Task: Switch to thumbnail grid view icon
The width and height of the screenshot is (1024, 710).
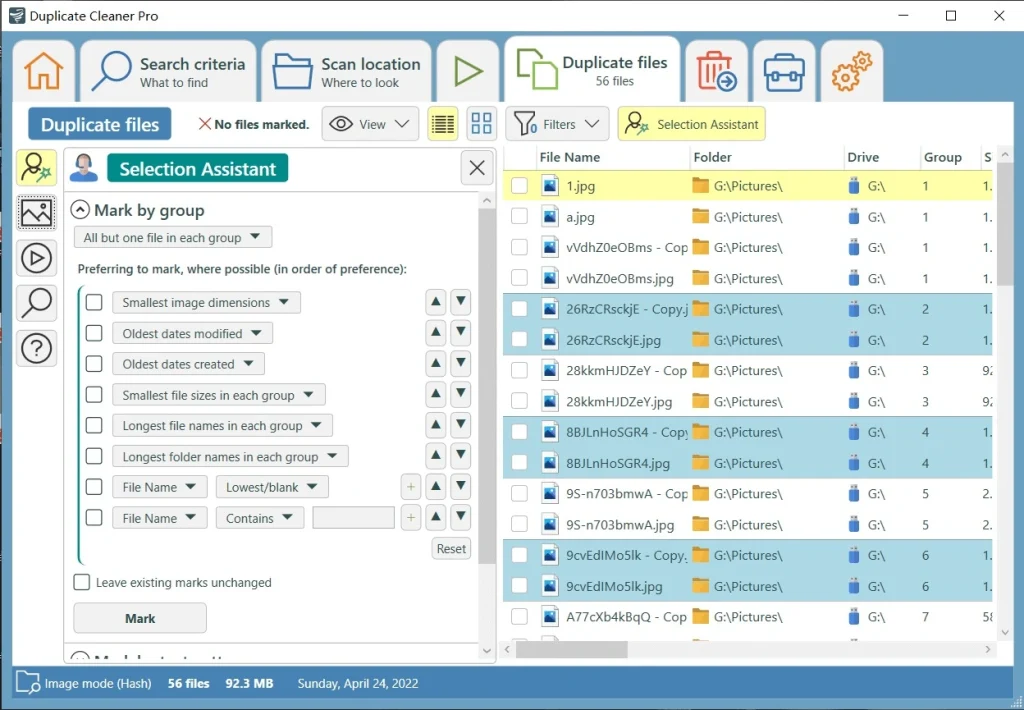Action: point(481,123)
